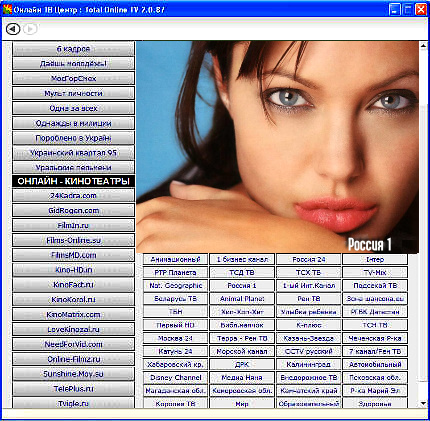This screenshot has height=421, width=430.
Task: Maximize the Total Online TV window
Action: tap(407, 9)
